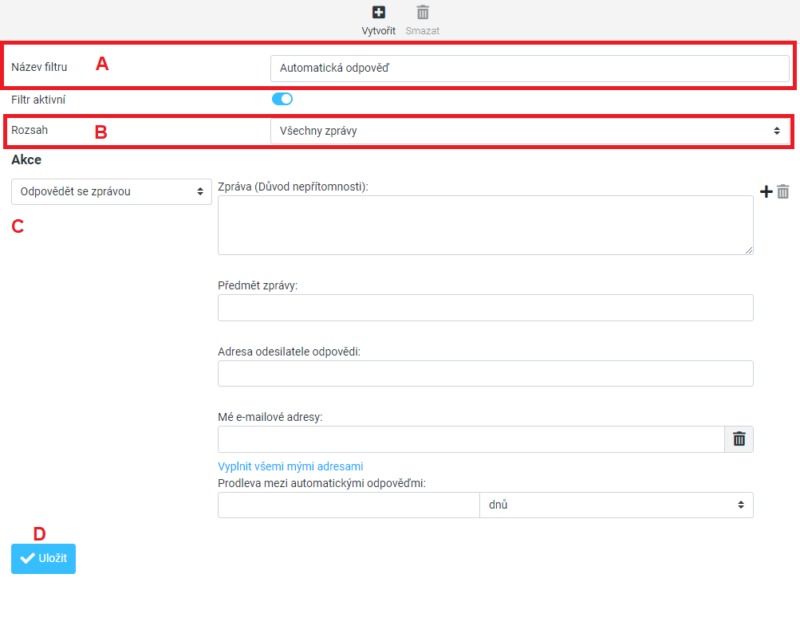Click the Filtr aktivní label text
Screen dimensions: 800x633
tap(39, 100)
